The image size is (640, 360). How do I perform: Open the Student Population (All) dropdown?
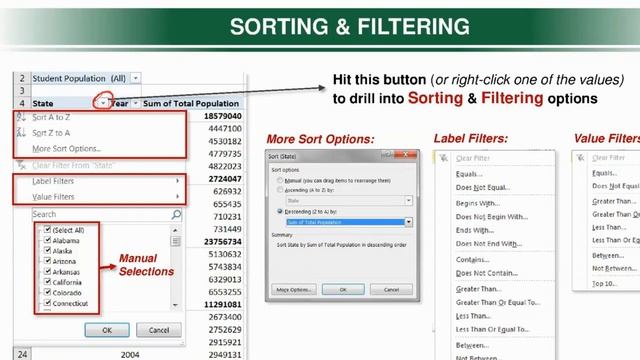coord(136,78)
